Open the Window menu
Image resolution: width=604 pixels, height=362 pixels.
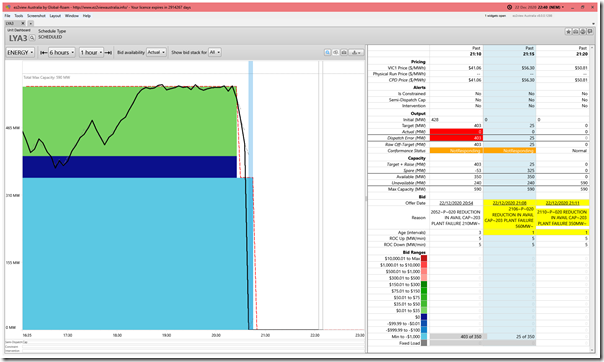pos(72,16)
